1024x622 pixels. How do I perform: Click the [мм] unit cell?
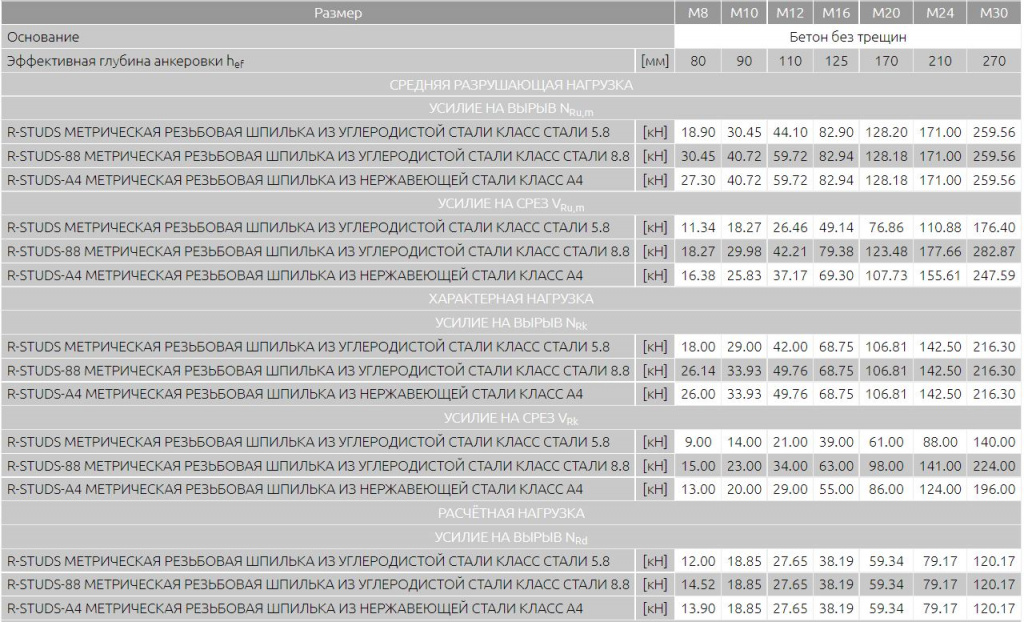[x=654, y=61]
